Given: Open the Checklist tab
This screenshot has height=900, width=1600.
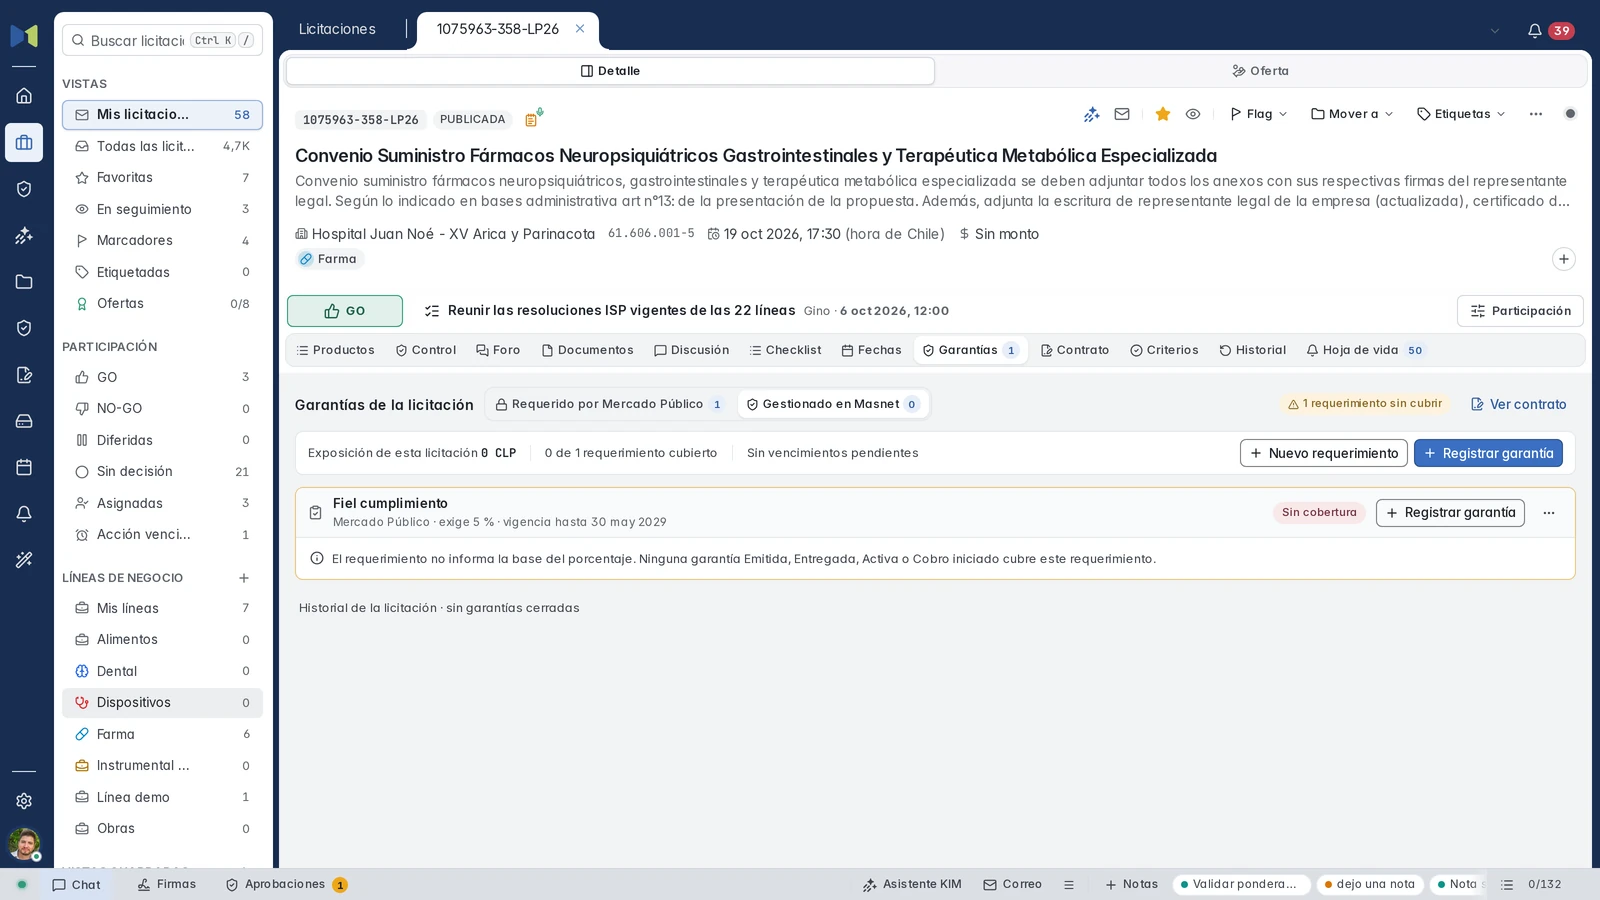Looking at the screenshot, I should click(785, 350).
